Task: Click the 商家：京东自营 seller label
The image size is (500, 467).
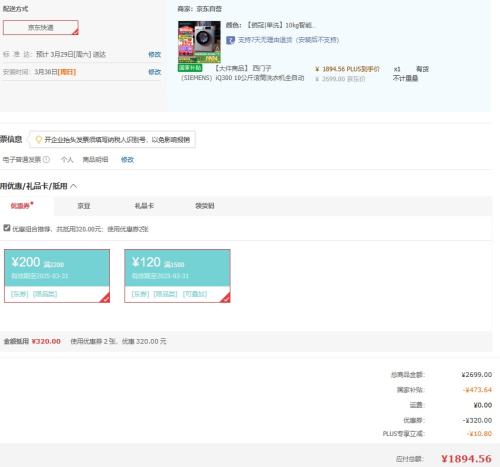Action: click(x=199, y=9)
